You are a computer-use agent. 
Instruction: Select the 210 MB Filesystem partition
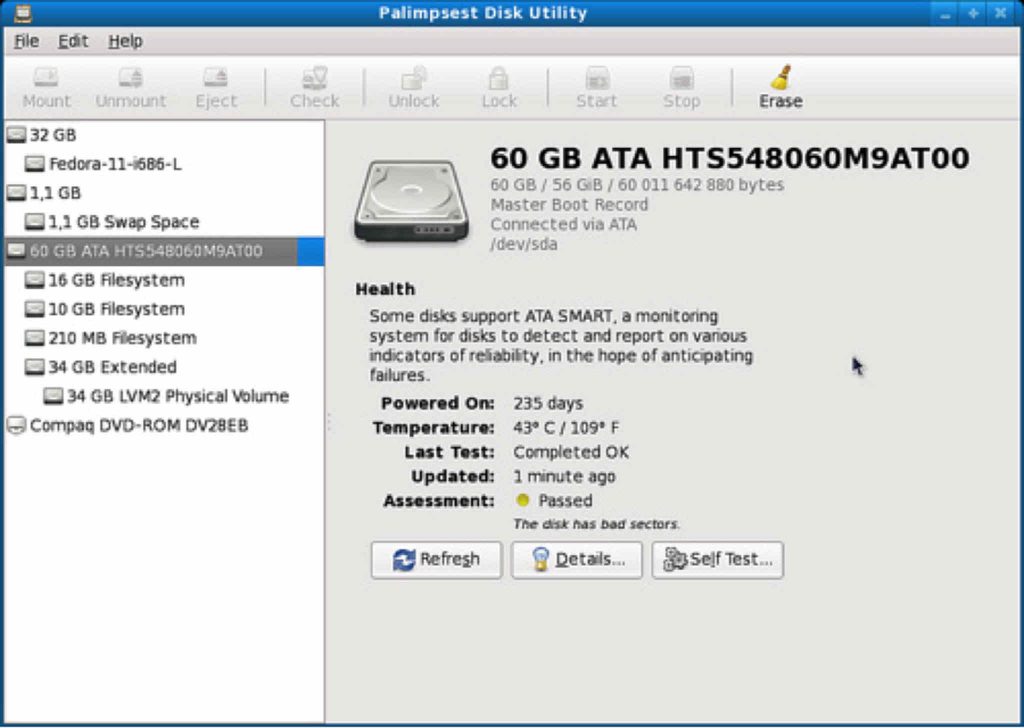tap(163, 338)
